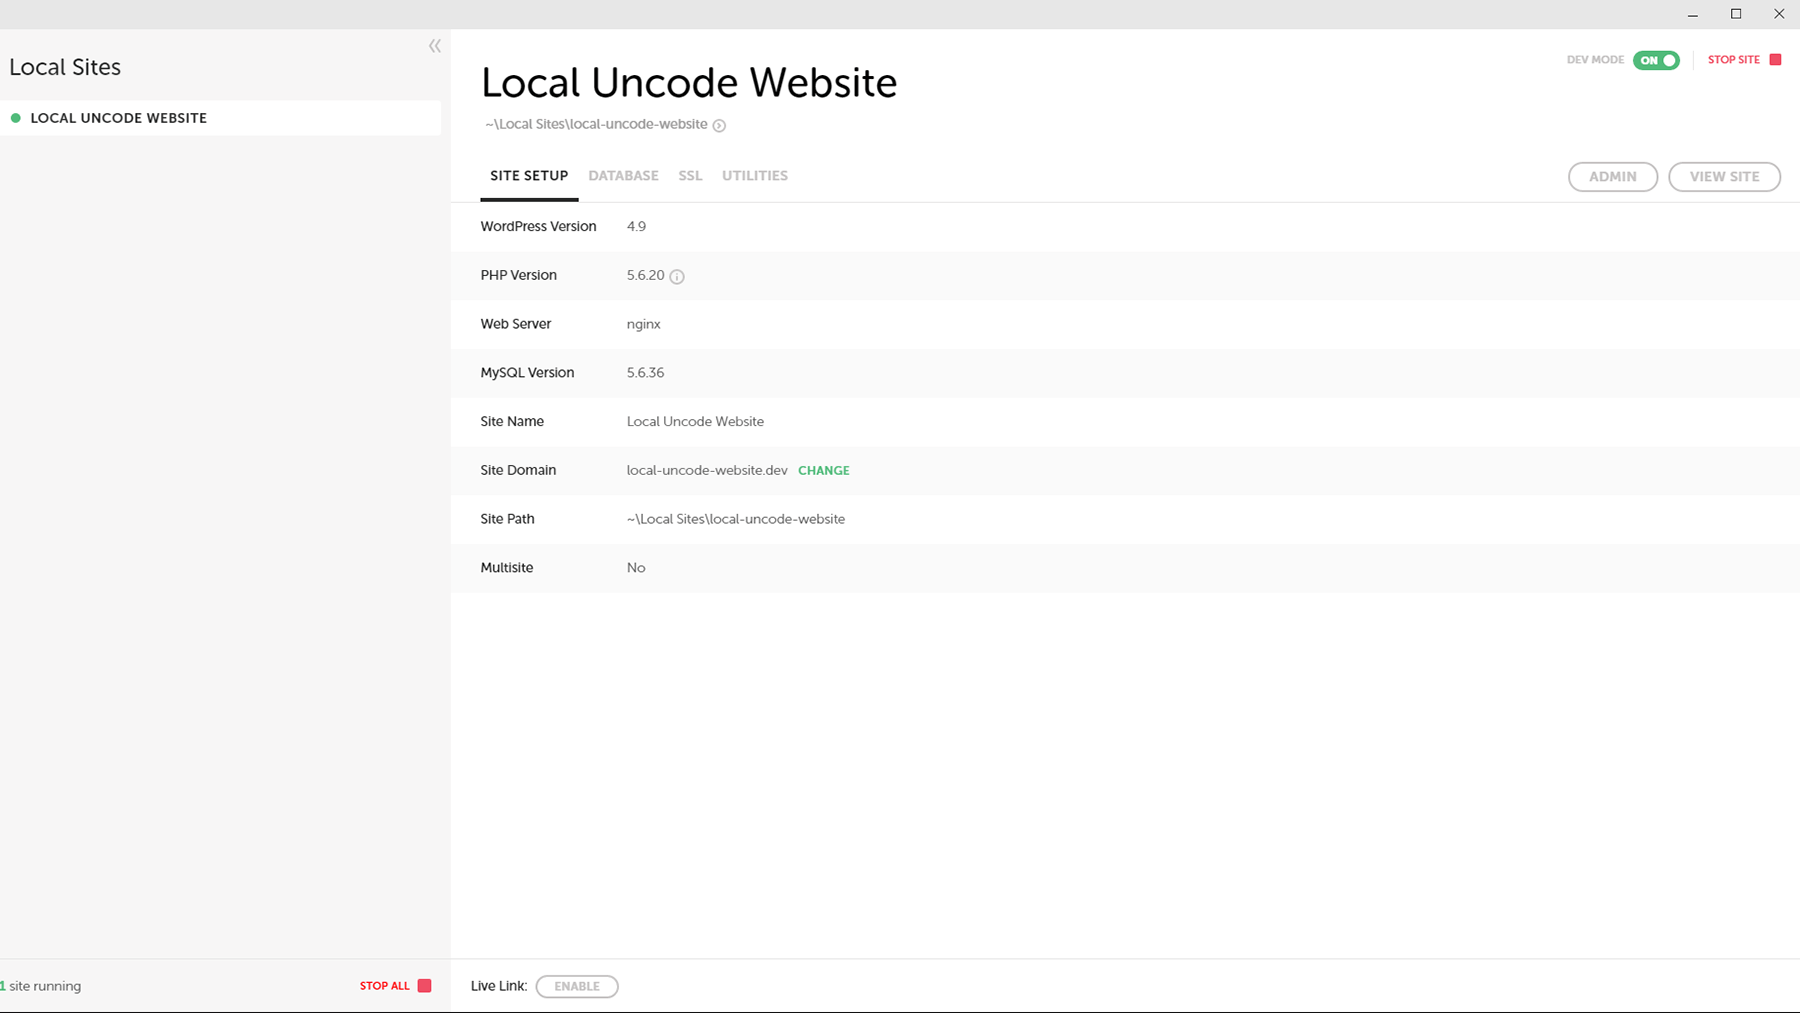Toggle Dev Mode switch off
This screenshot has width=1800, height=1013.
(x=1656, y=60)
